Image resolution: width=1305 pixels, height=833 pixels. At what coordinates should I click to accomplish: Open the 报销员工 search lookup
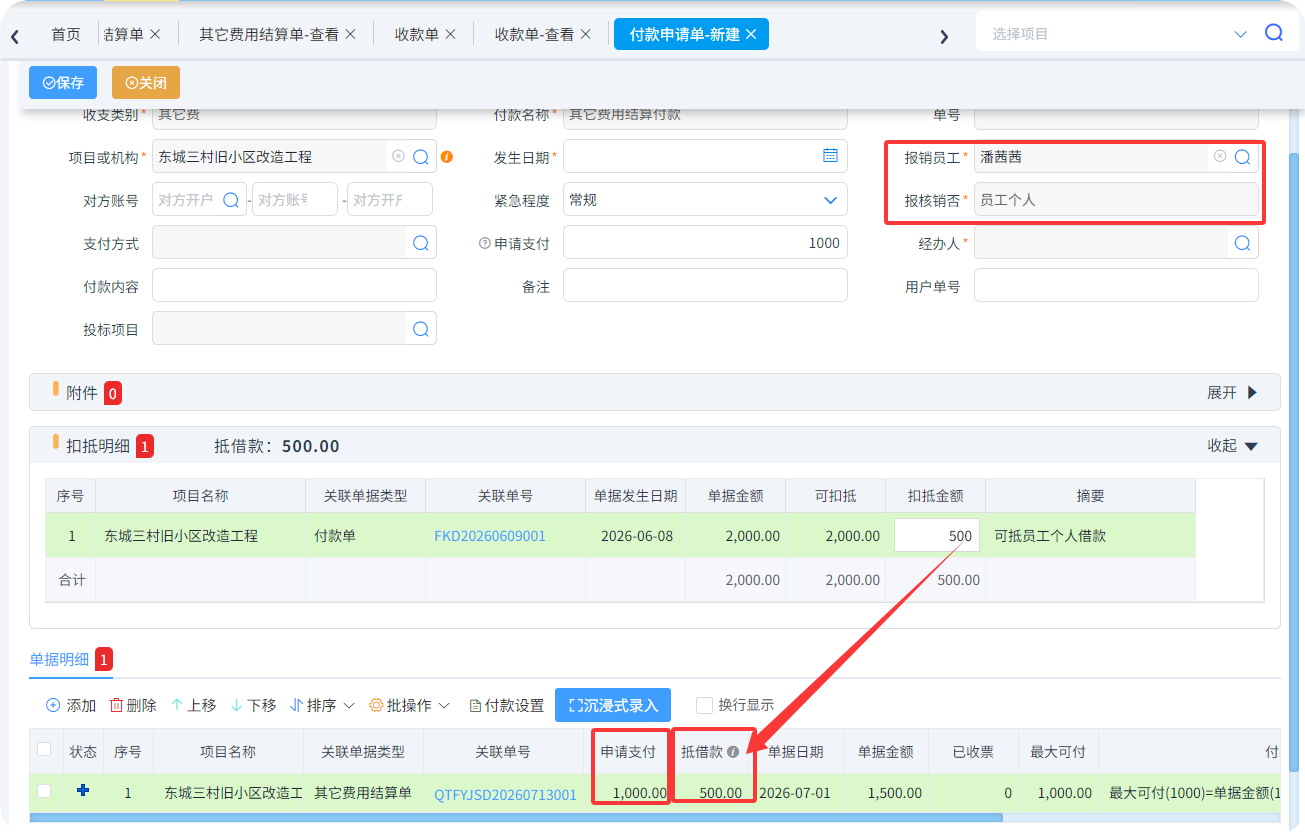click(x=1242, y=157)
